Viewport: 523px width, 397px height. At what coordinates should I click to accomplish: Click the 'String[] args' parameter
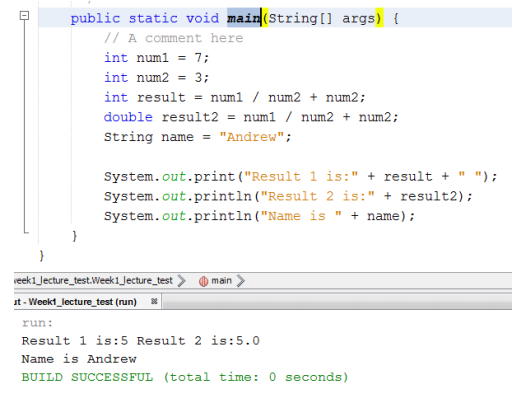click(x=322, y=18)
